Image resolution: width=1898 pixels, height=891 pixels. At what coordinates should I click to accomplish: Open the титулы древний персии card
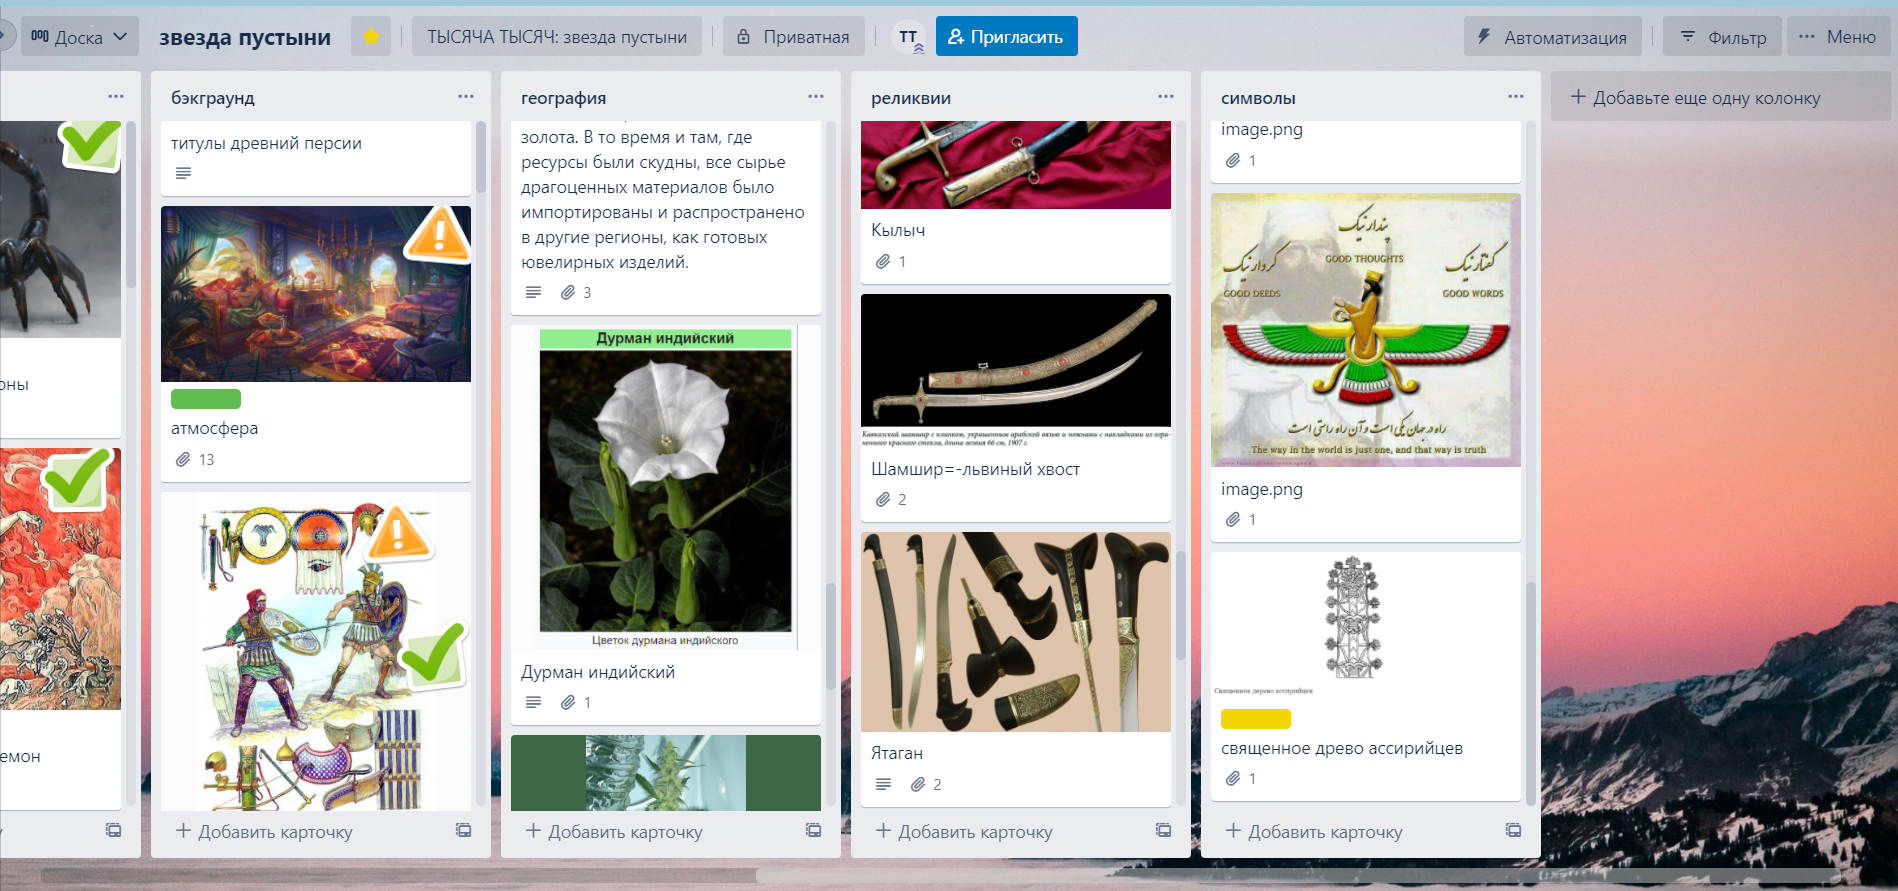316,157
